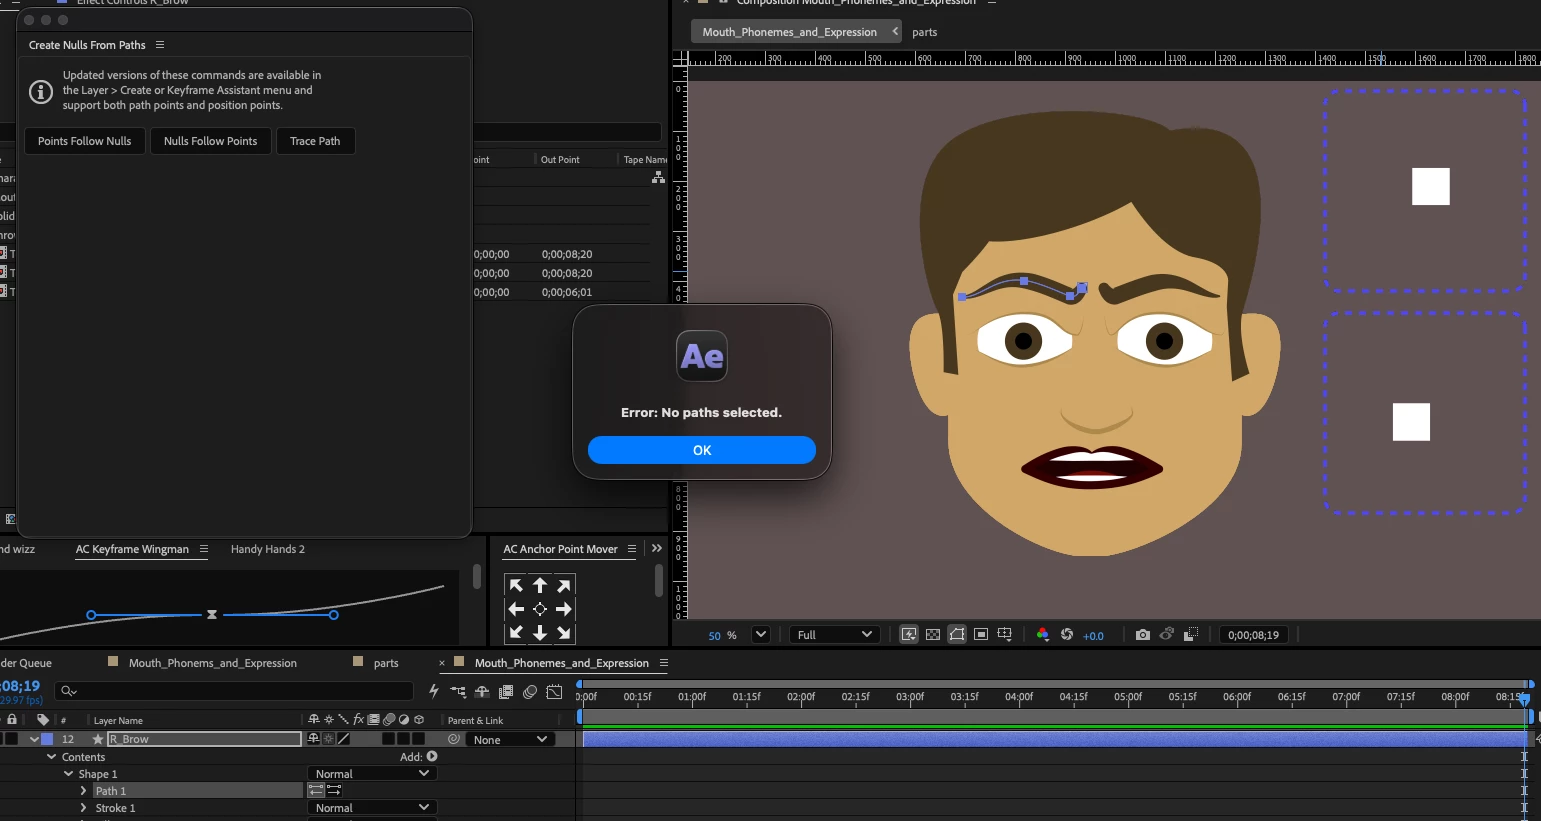Click the Reverse Path Direction On button for Path 1

click(334, 790)
